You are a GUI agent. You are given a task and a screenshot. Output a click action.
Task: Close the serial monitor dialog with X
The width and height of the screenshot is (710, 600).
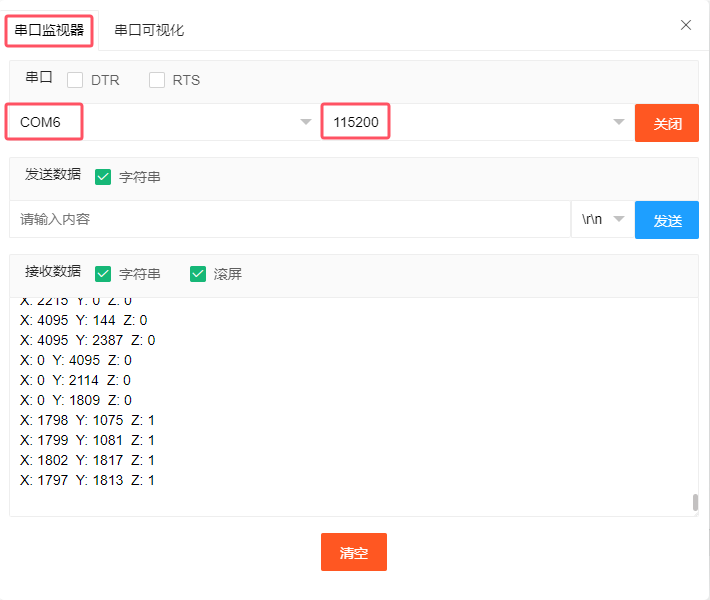[x=686, y=25]
